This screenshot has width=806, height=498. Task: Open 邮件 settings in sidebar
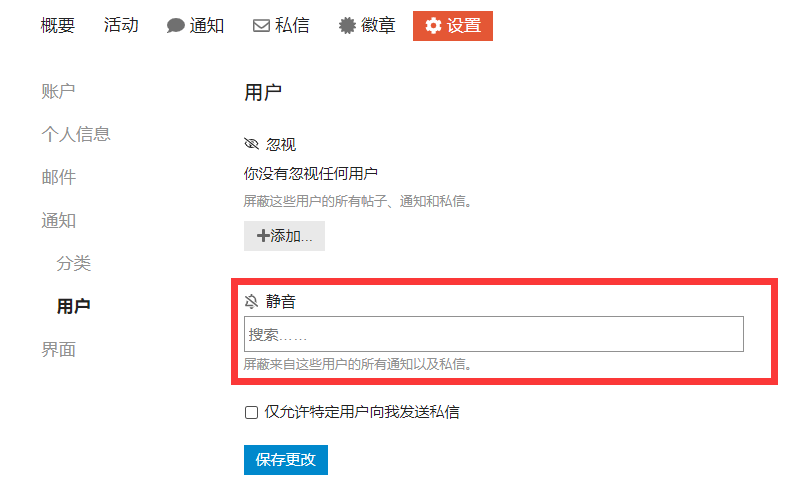click(x=59, y=177)
